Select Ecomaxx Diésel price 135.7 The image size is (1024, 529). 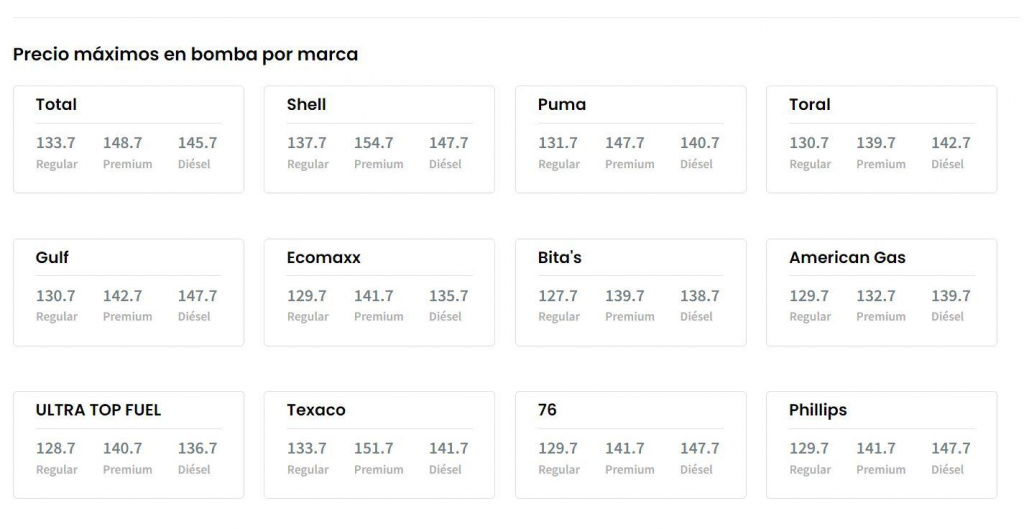click(448, 296)
